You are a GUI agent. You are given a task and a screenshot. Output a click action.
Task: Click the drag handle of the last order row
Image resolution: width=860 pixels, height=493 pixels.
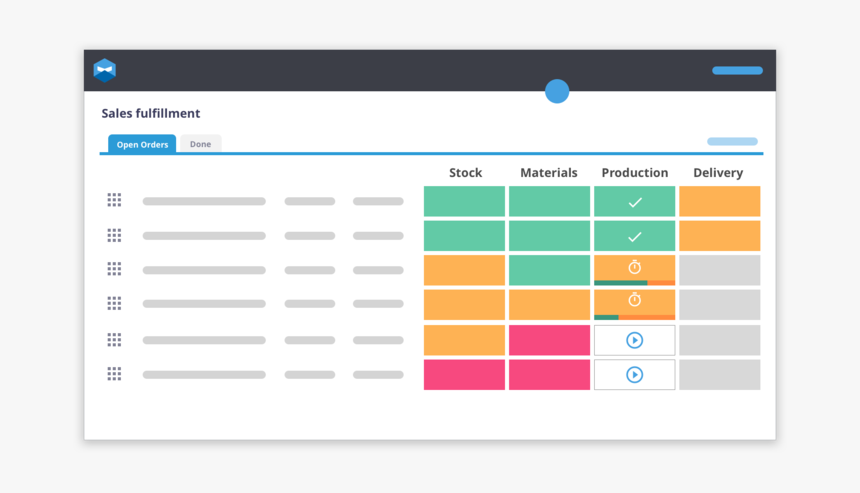pos(114,374)
